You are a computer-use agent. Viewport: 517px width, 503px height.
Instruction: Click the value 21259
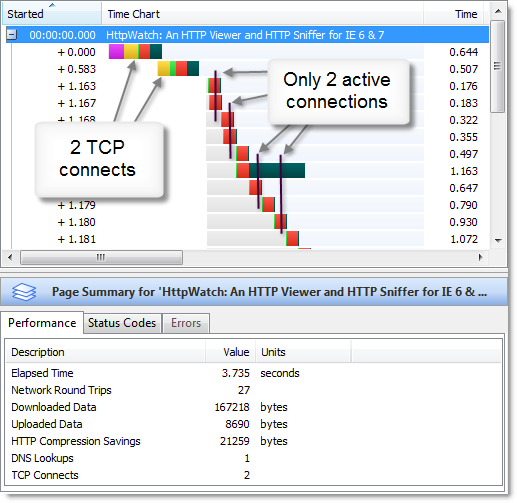coord(234,441)
